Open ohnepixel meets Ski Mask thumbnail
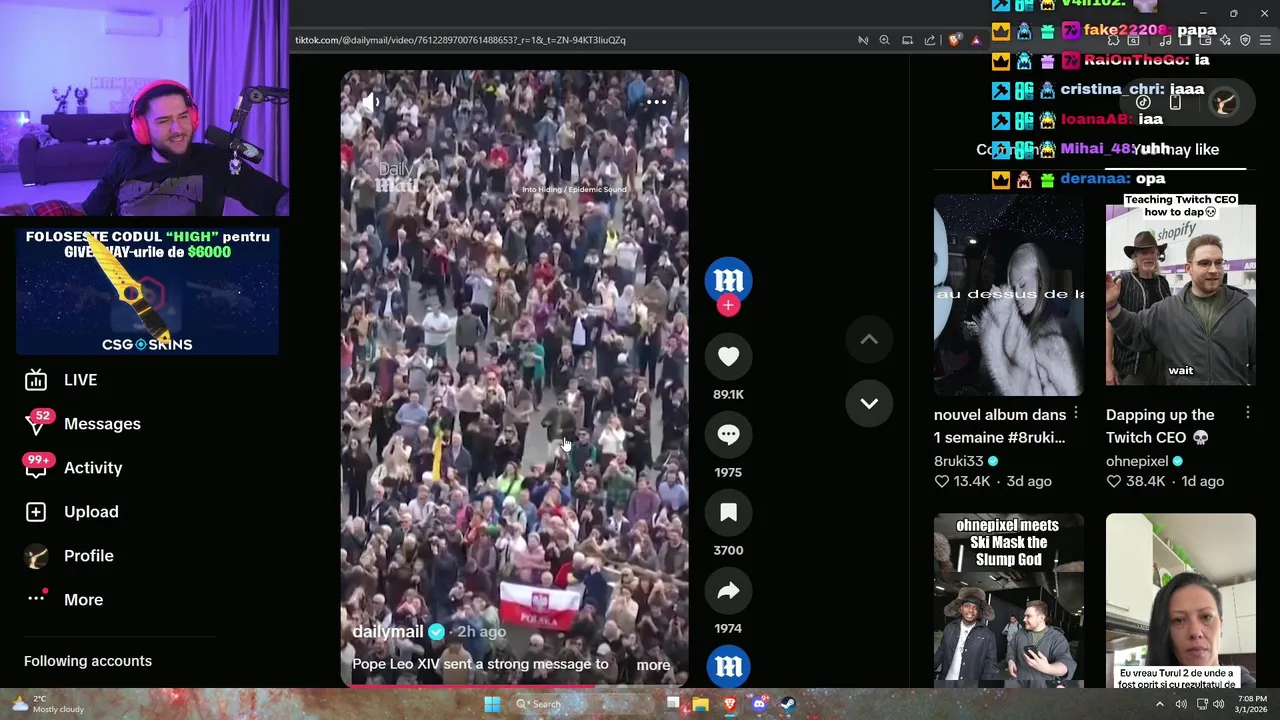 pos(1008,600)
